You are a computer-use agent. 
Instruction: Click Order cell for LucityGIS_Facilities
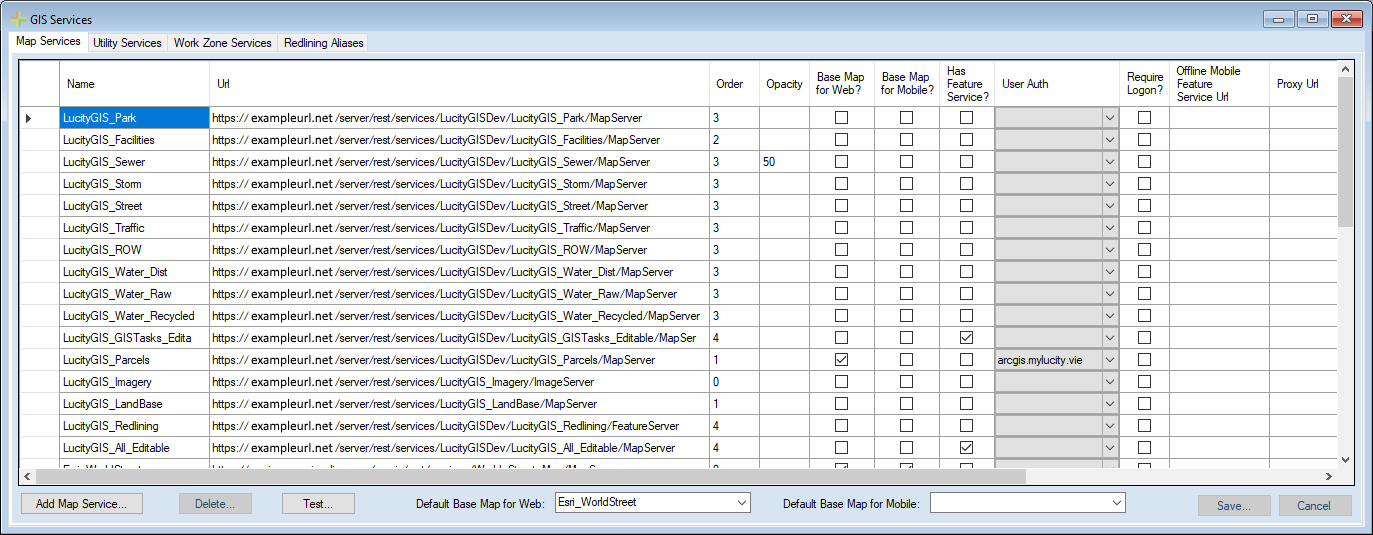pos(735,140)
